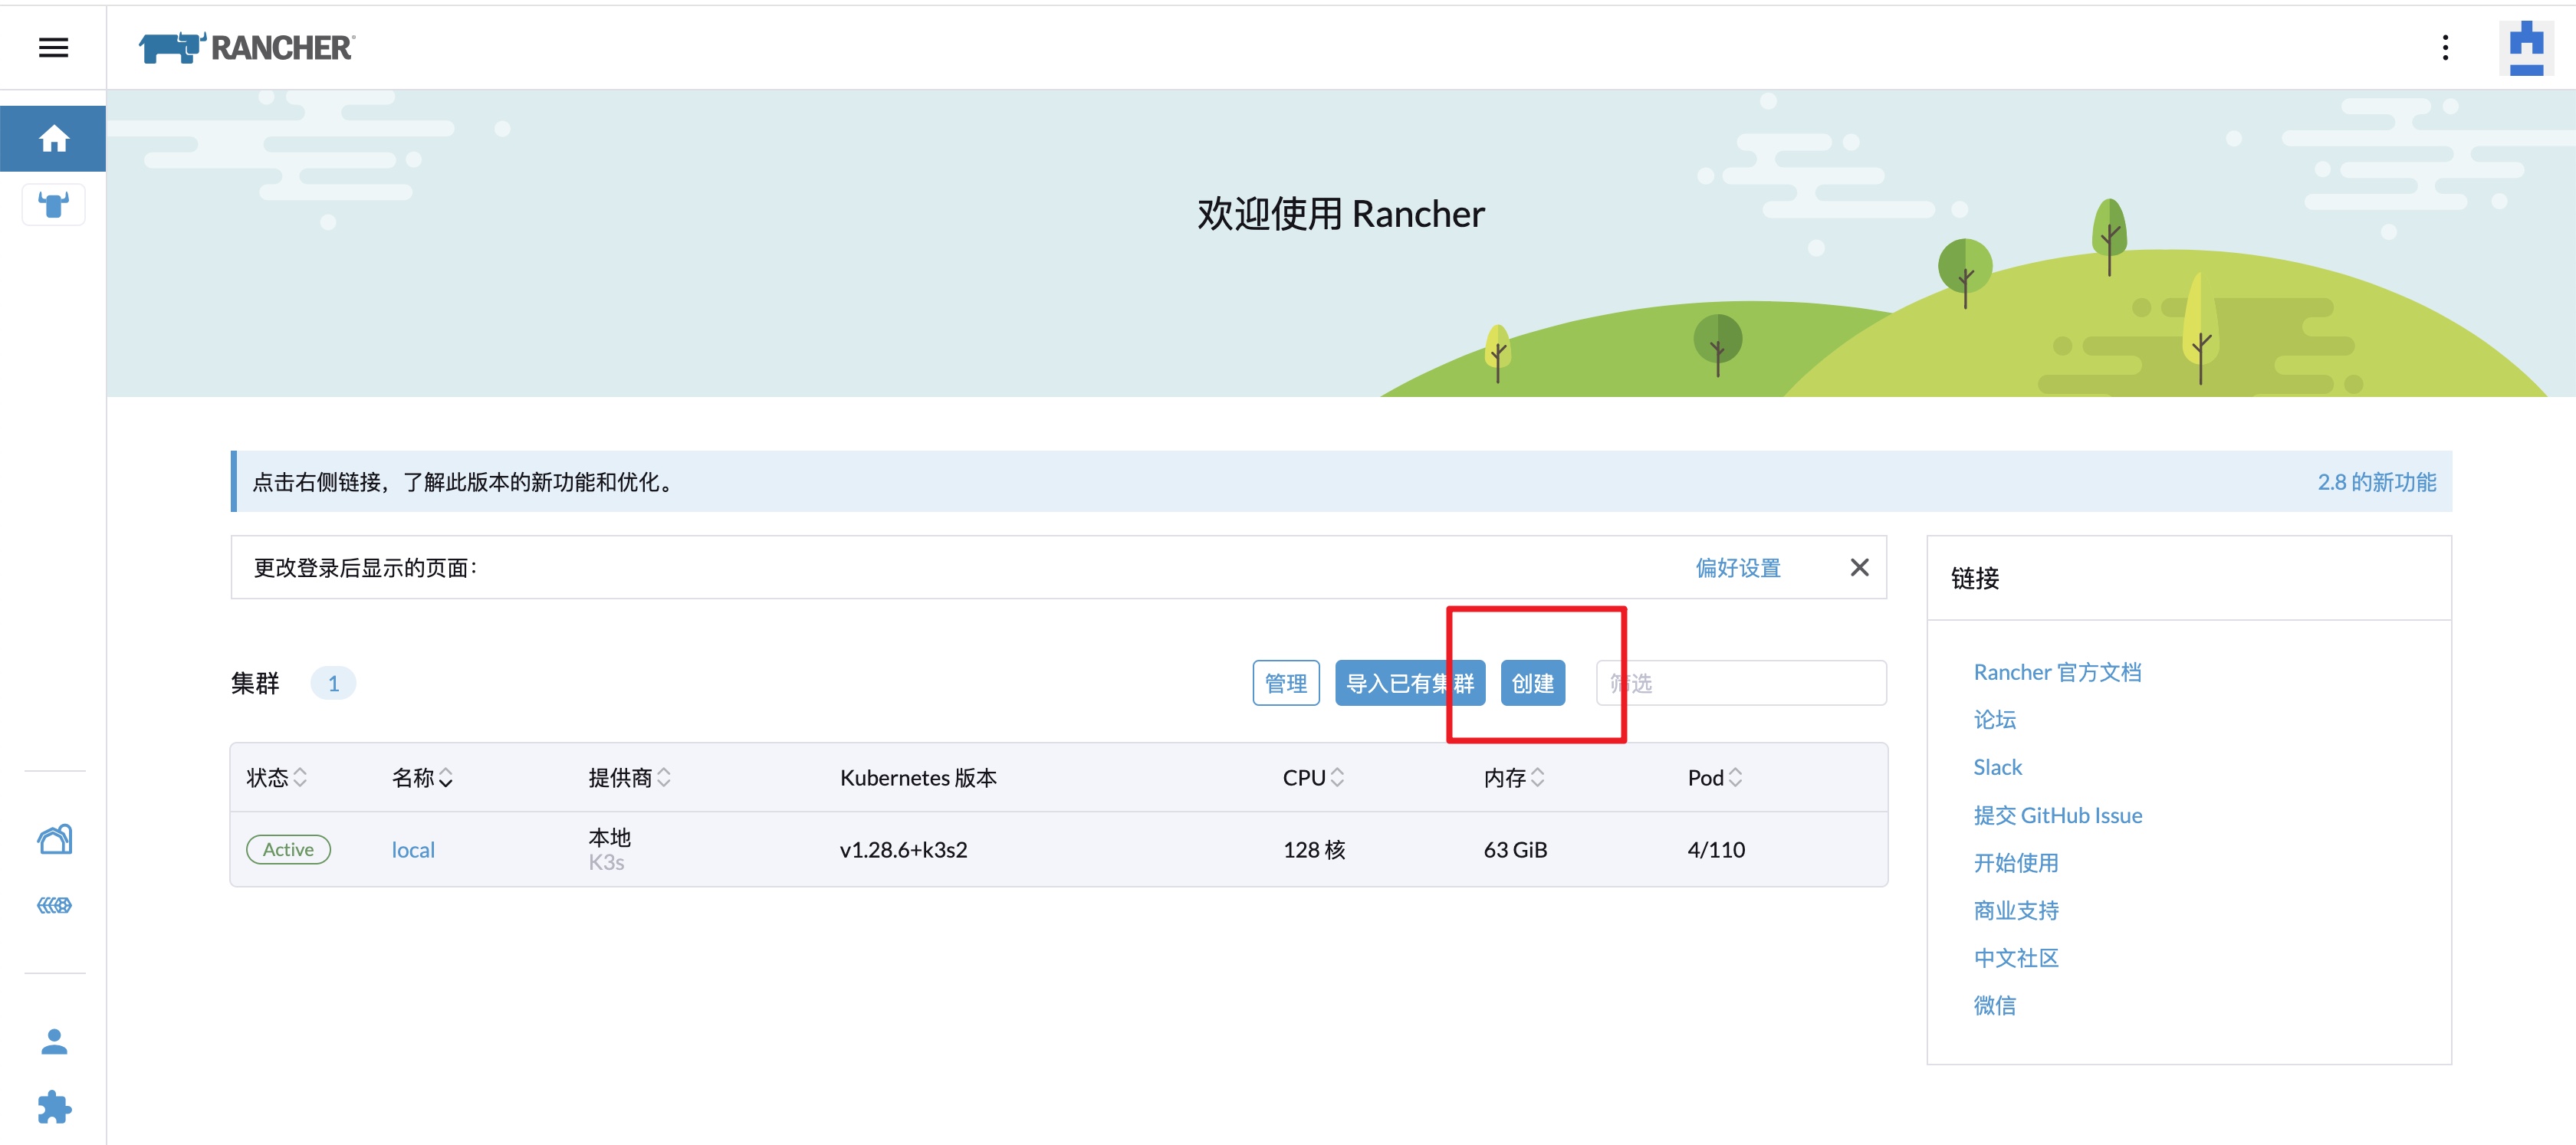Open the 微信 link
The width and height of the screenshot is (2576, 1145).
tap(1994, 1005)
